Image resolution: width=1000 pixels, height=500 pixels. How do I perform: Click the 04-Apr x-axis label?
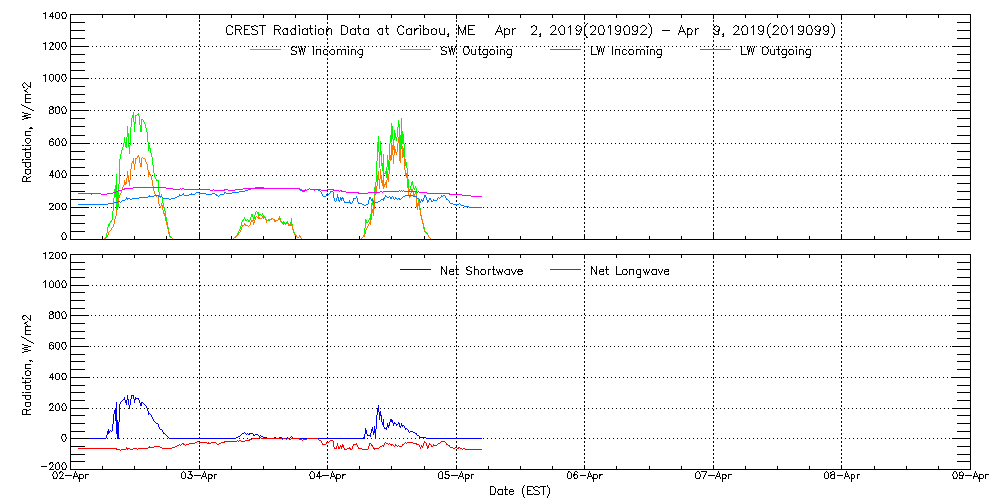pos(328,477)
